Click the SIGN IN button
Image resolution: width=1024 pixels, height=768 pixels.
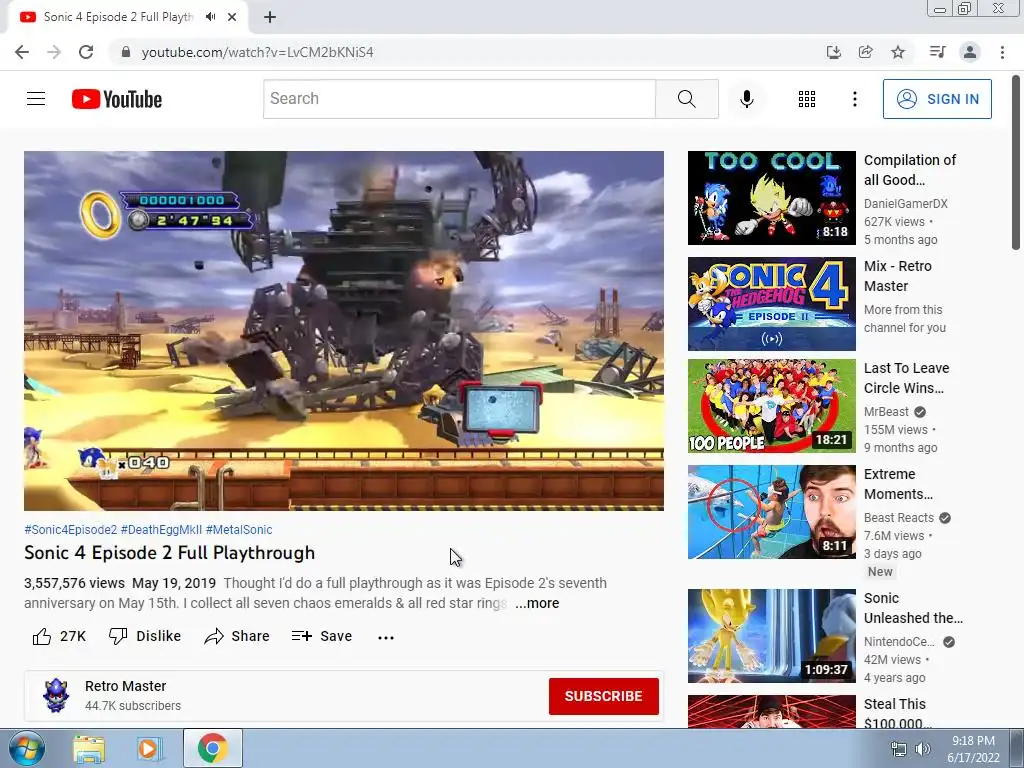[937, 99]
